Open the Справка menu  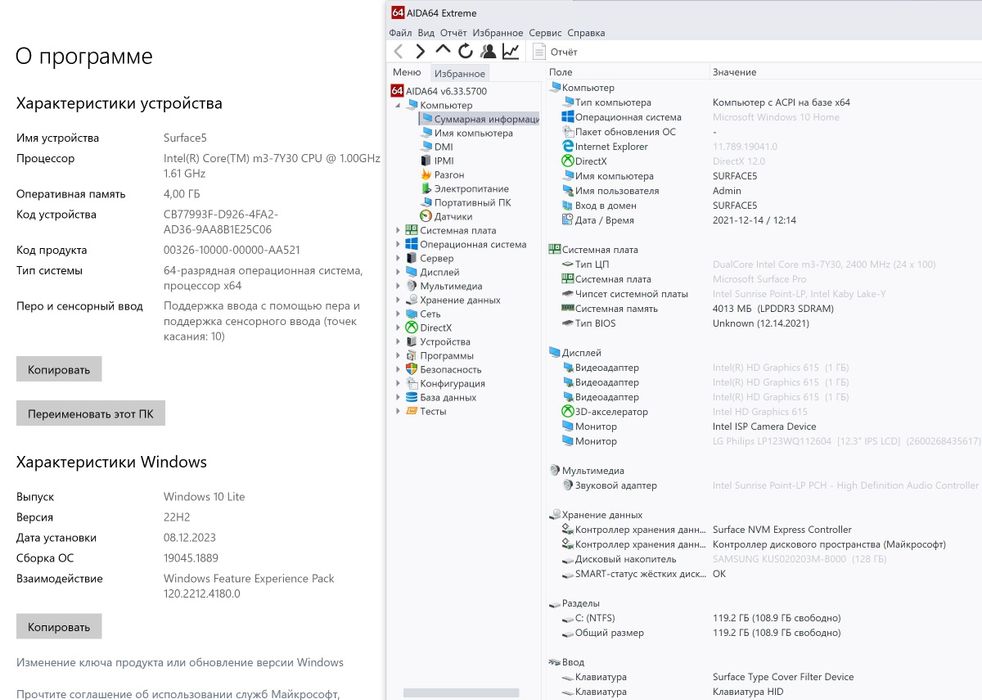[x=586, y=33]
